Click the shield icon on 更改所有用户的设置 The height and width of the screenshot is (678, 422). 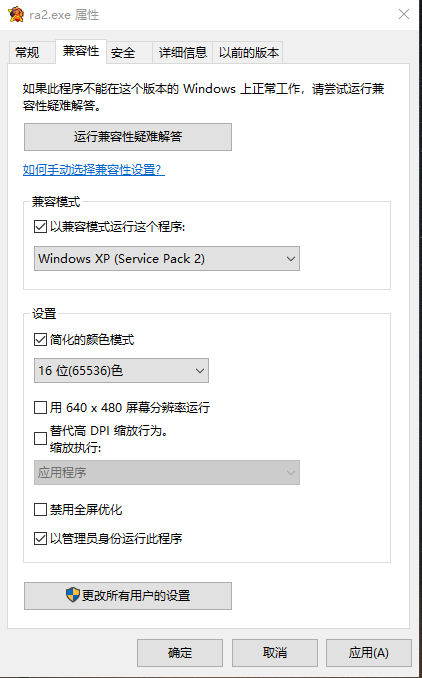73,595
